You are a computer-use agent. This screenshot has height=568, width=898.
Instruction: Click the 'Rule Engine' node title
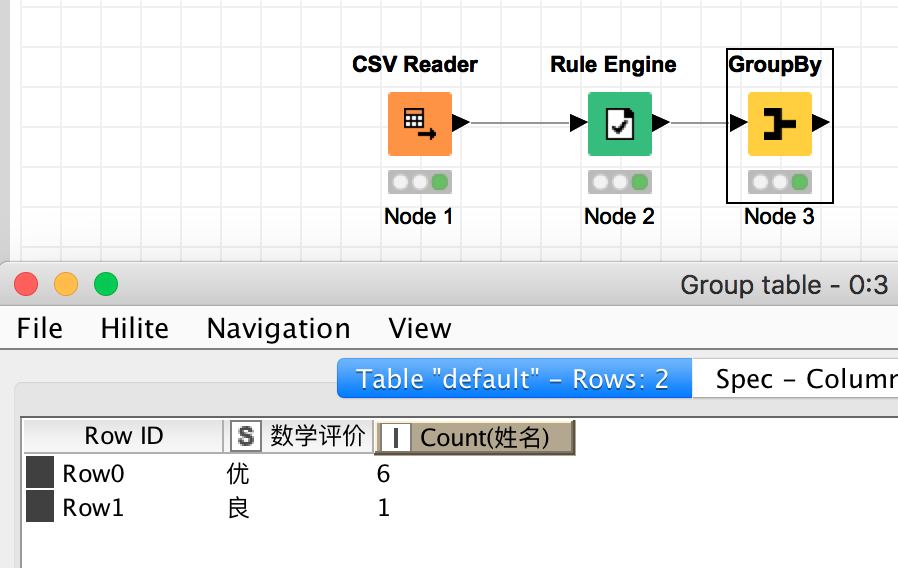pyautogui.click(x=613, y=65)
